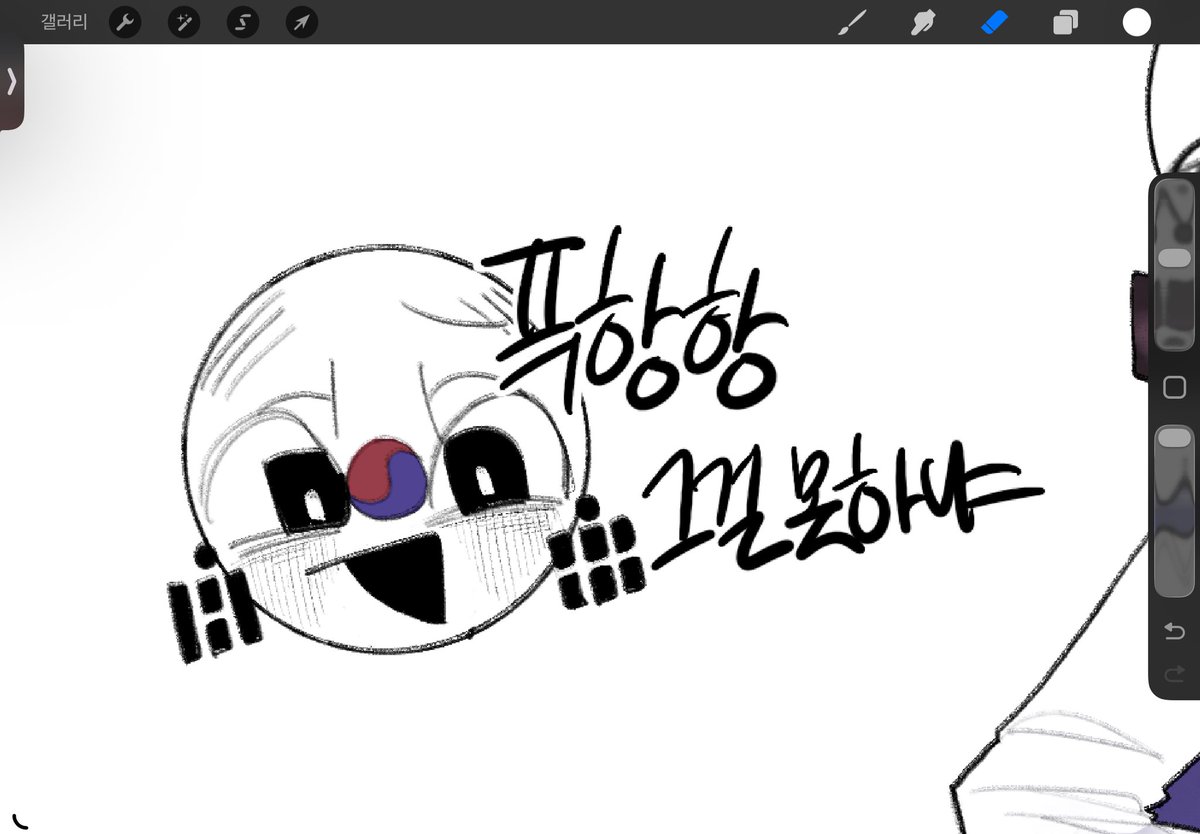The width and height of the screenshot is (1200, 834).
Task: Select the Brush tool
Action: 851,22
